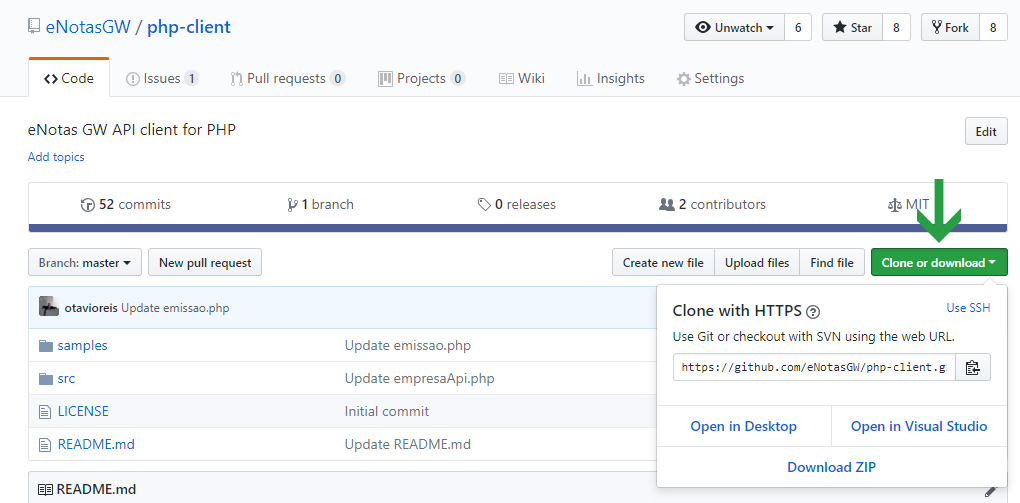Open the eNotasGW organization link

click(x=88, y=27)
